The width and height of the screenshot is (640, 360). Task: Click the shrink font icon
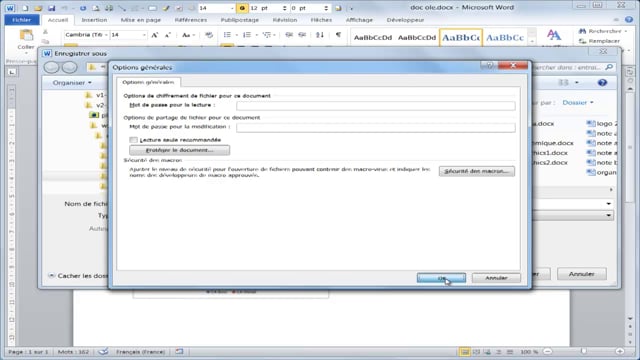(x=168, y=35)
